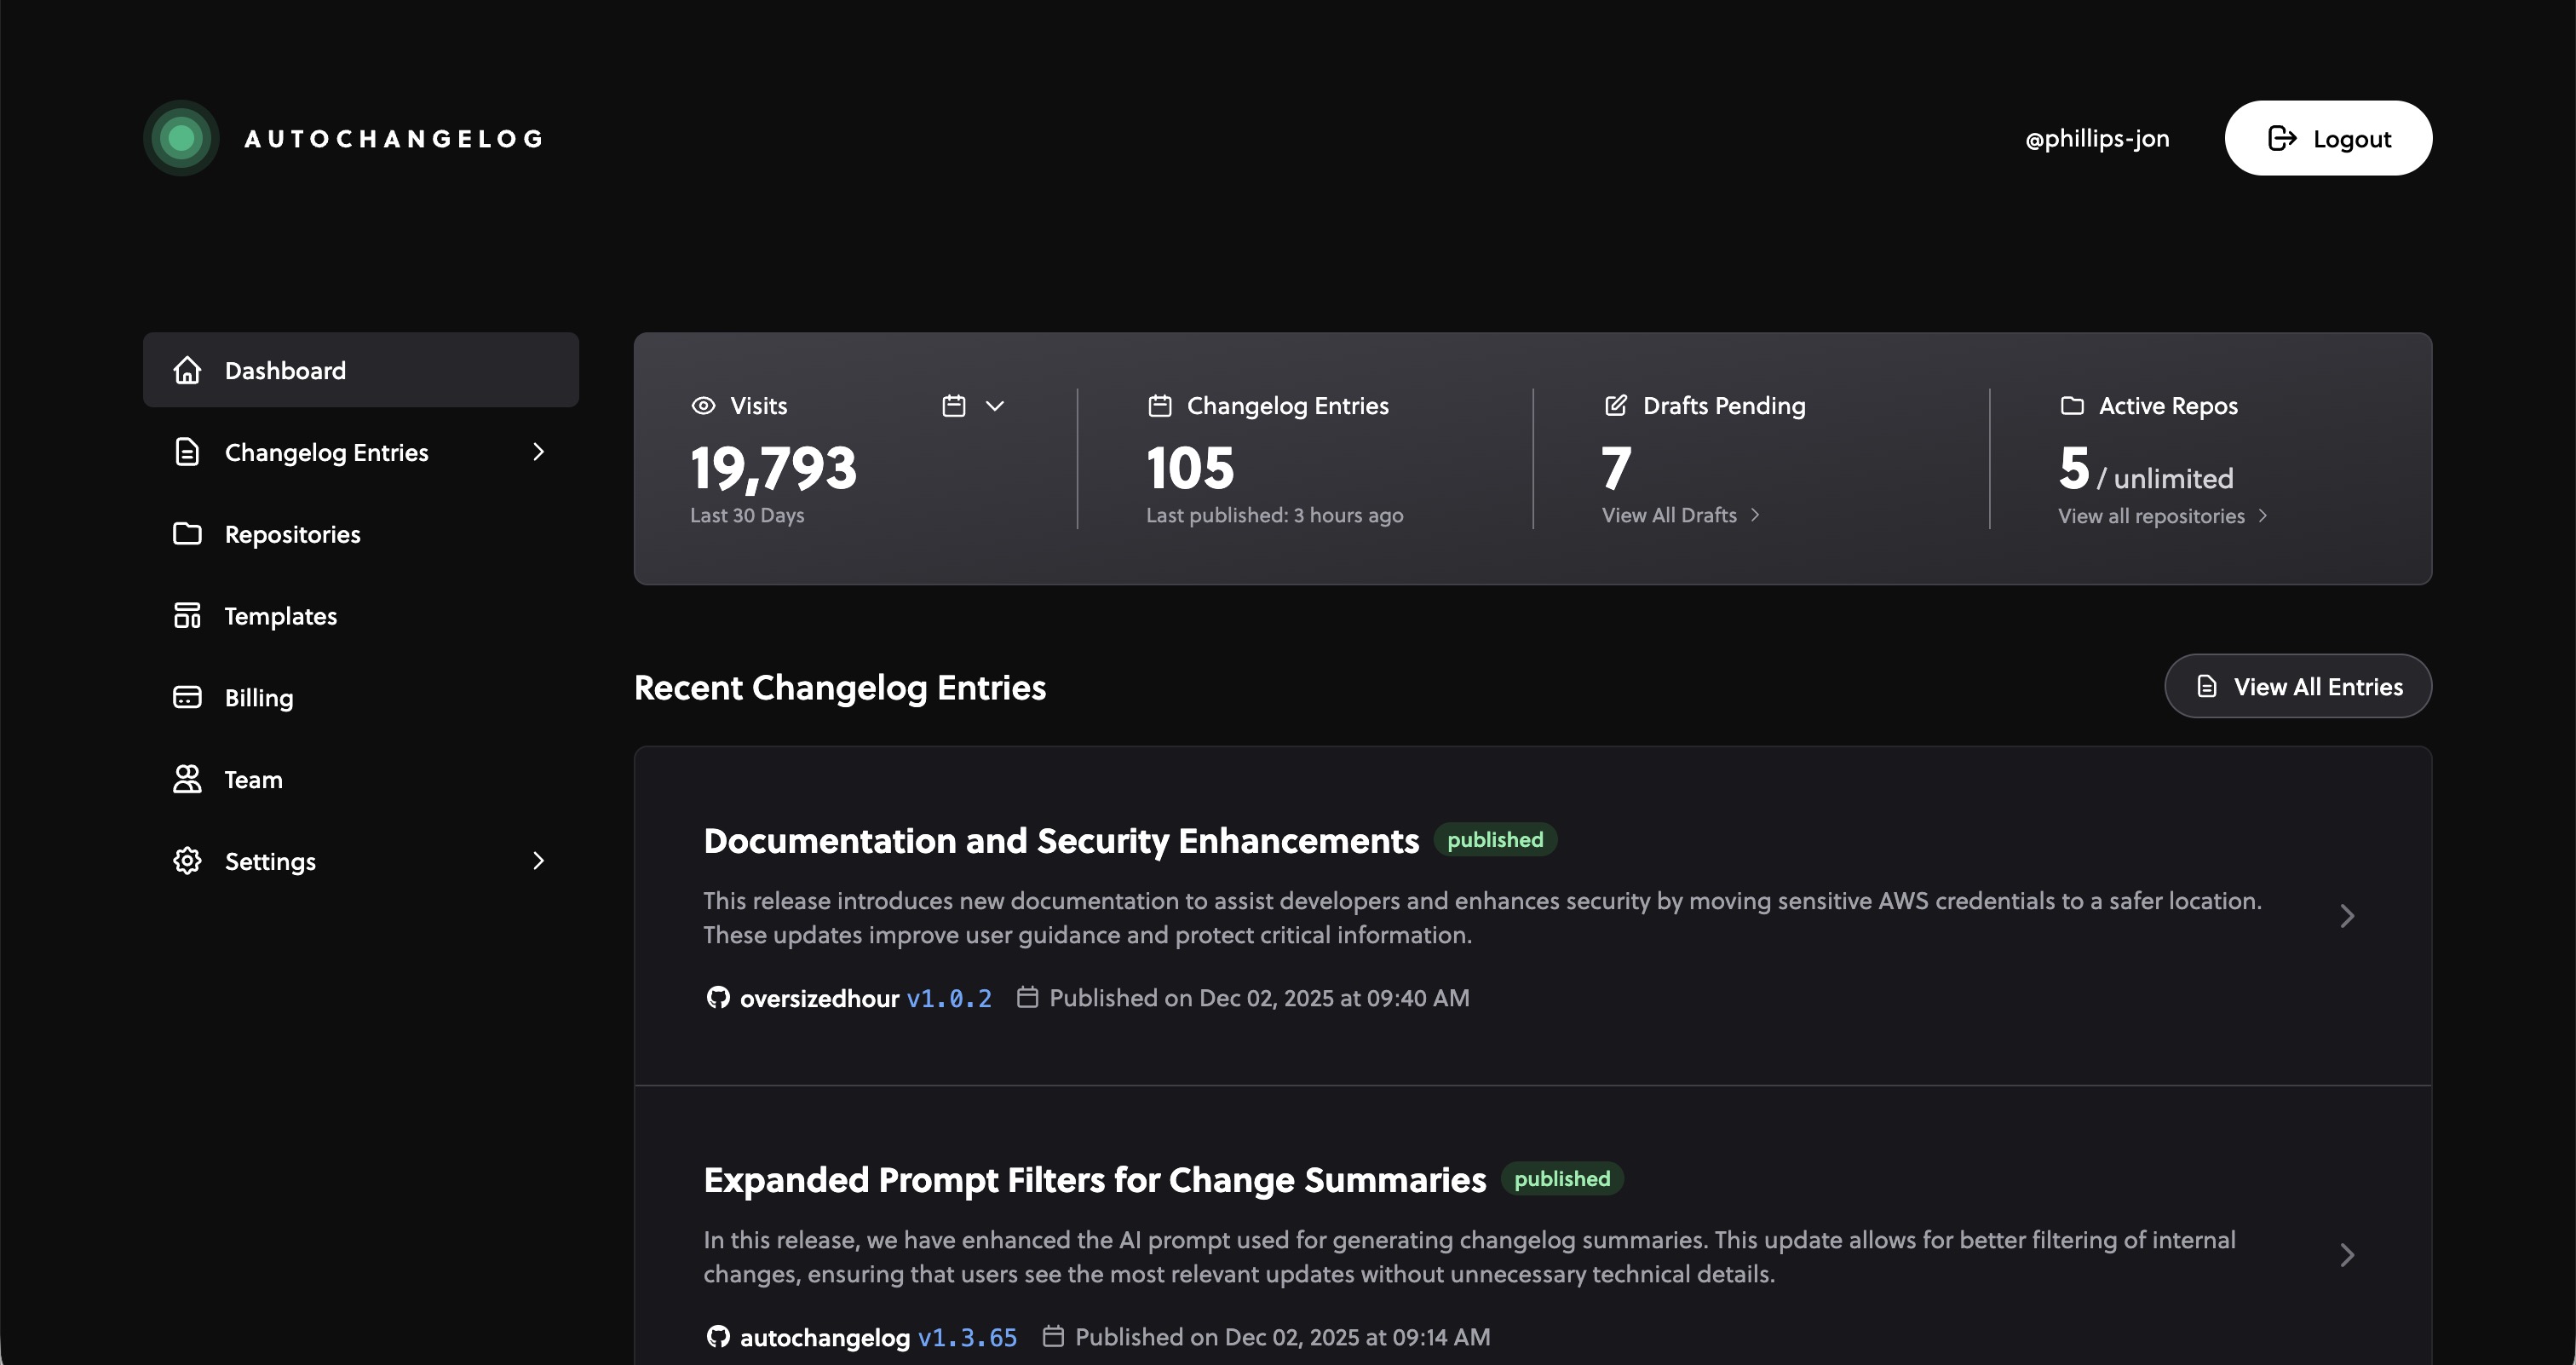
Task: Open the Visits date range dropdown
Action: (x=973, y=406)
